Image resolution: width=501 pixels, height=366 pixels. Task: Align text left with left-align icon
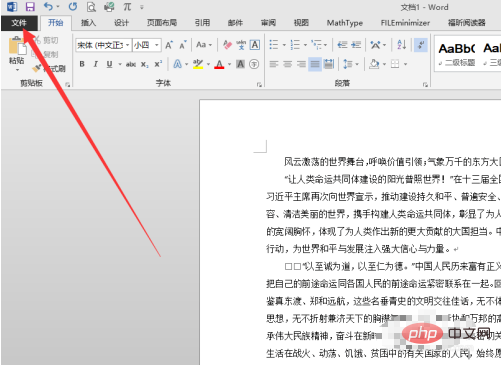(x=274, y=64)
